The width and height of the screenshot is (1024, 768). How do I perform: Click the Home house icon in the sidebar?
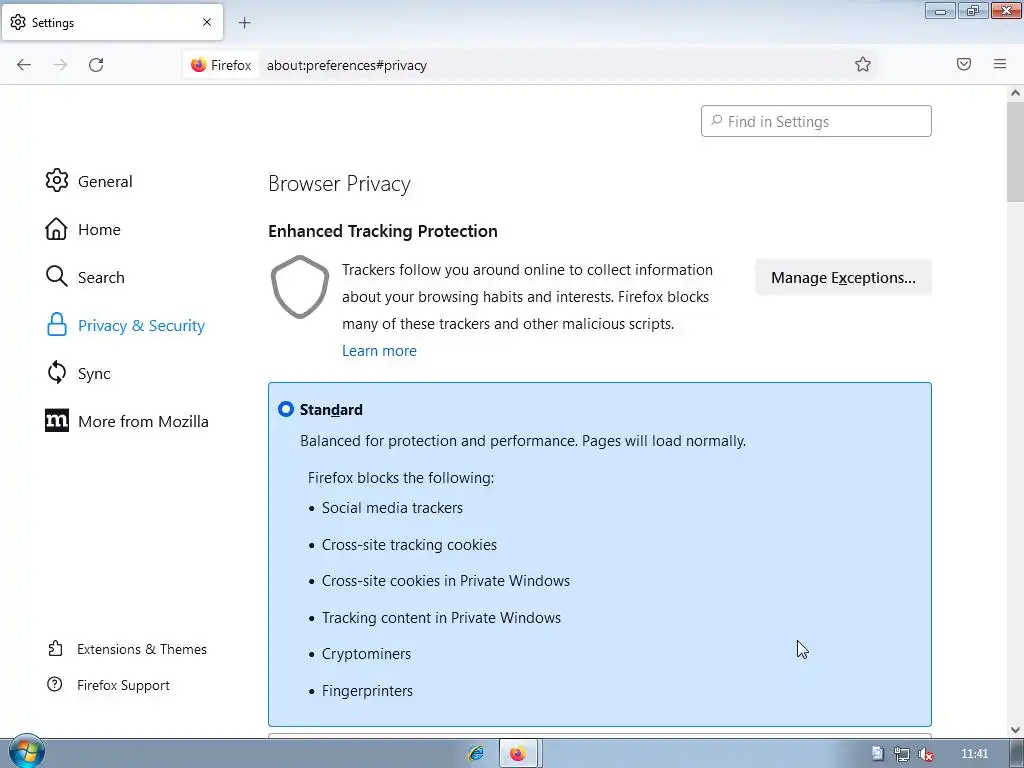56,229
